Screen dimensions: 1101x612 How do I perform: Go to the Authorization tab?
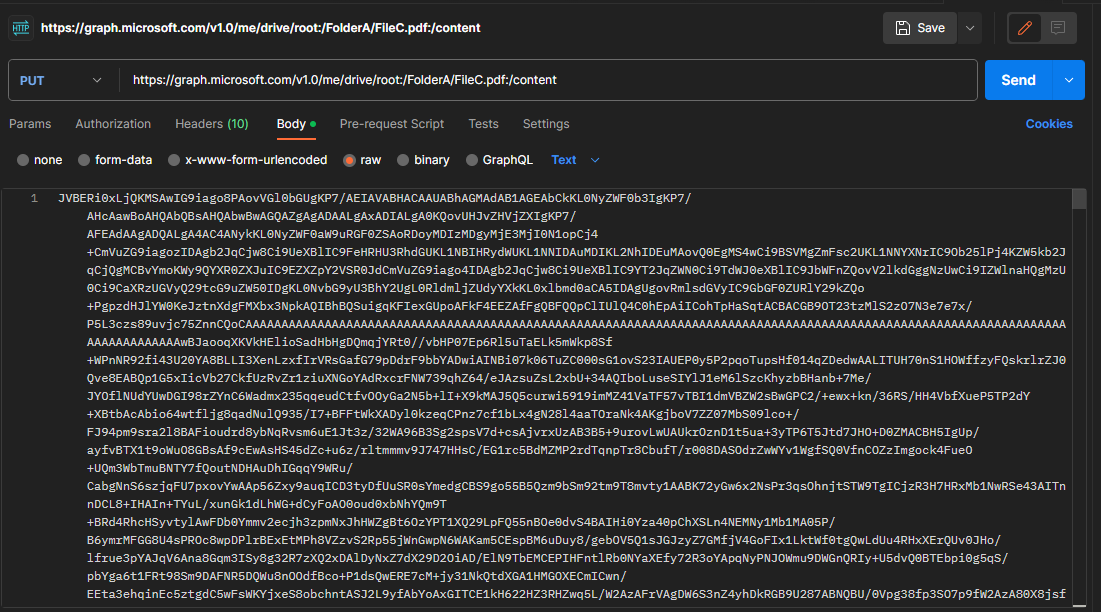(113, 124)
